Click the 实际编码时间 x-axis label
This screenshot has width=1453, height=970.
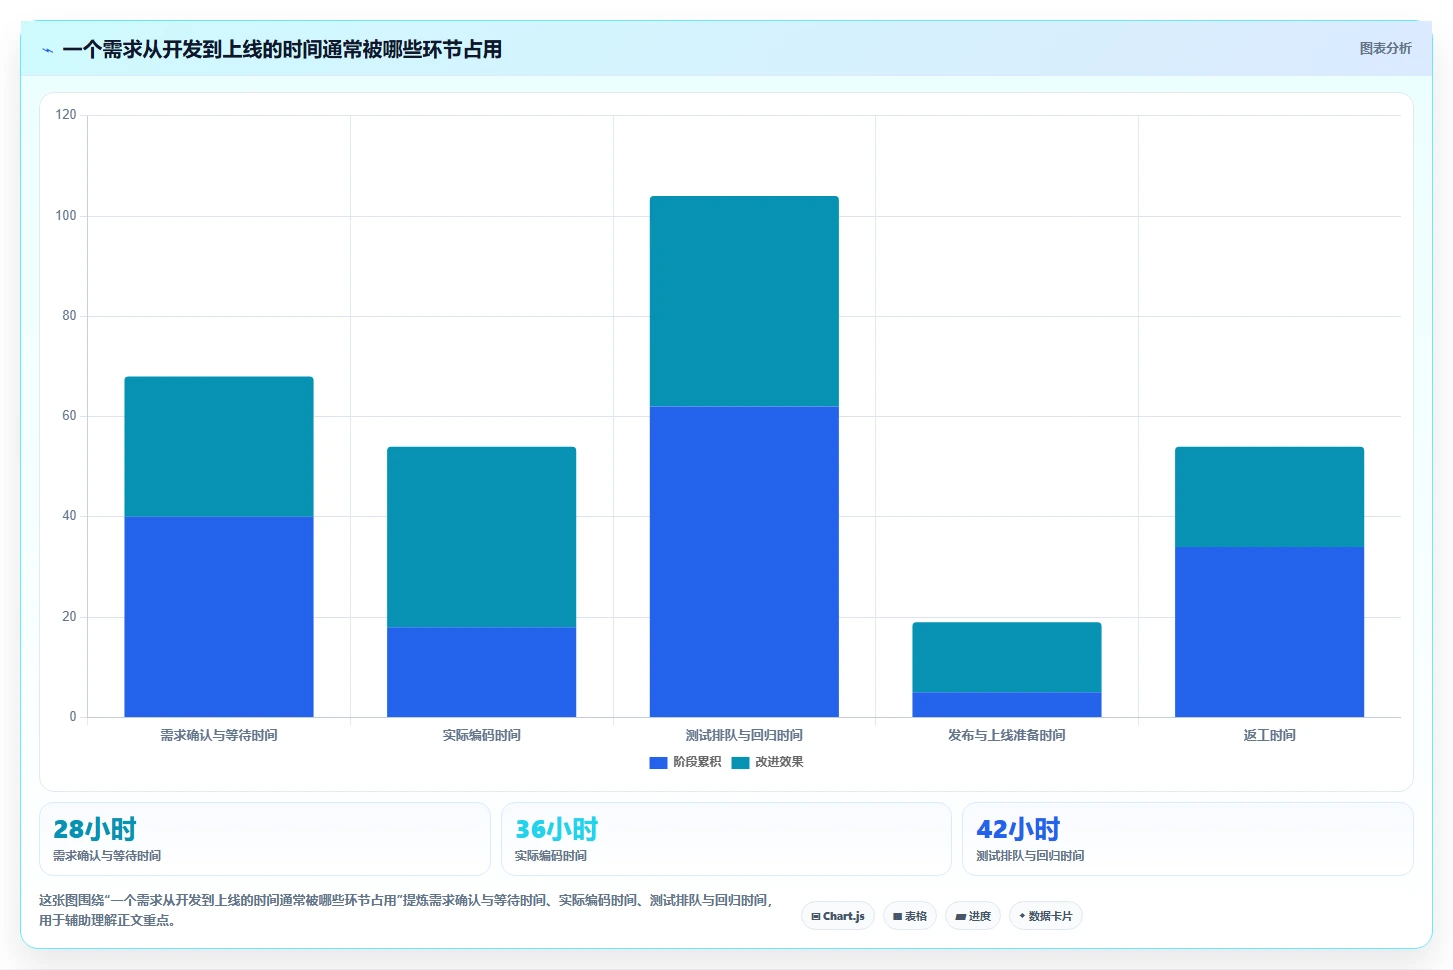coord(481,735)
